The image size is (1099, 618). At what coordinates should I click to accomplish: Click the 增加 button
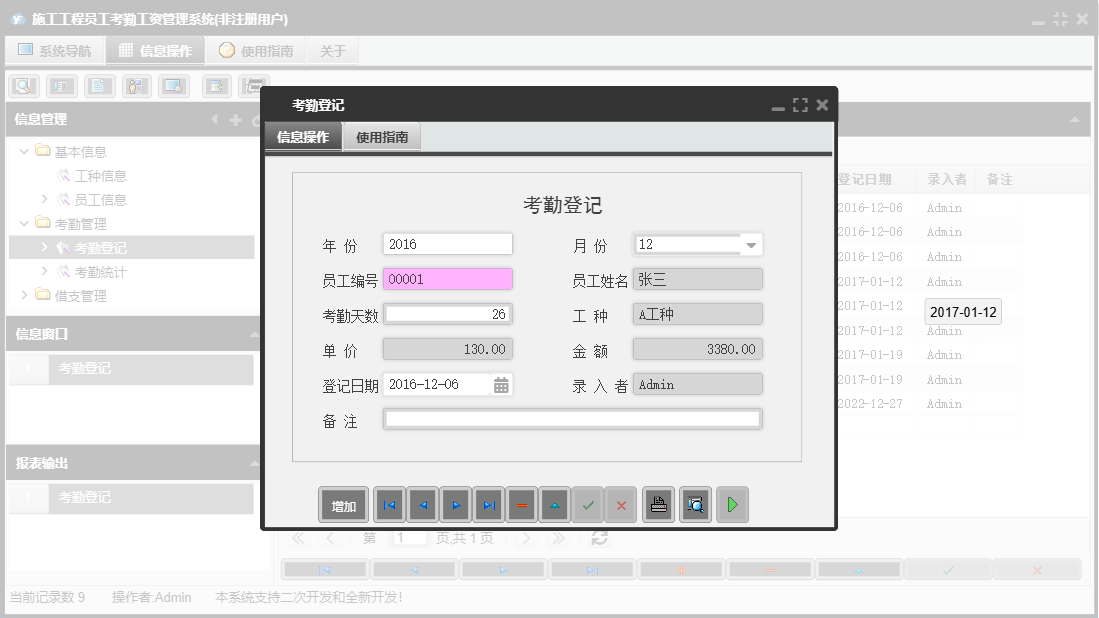coord(343,504)
